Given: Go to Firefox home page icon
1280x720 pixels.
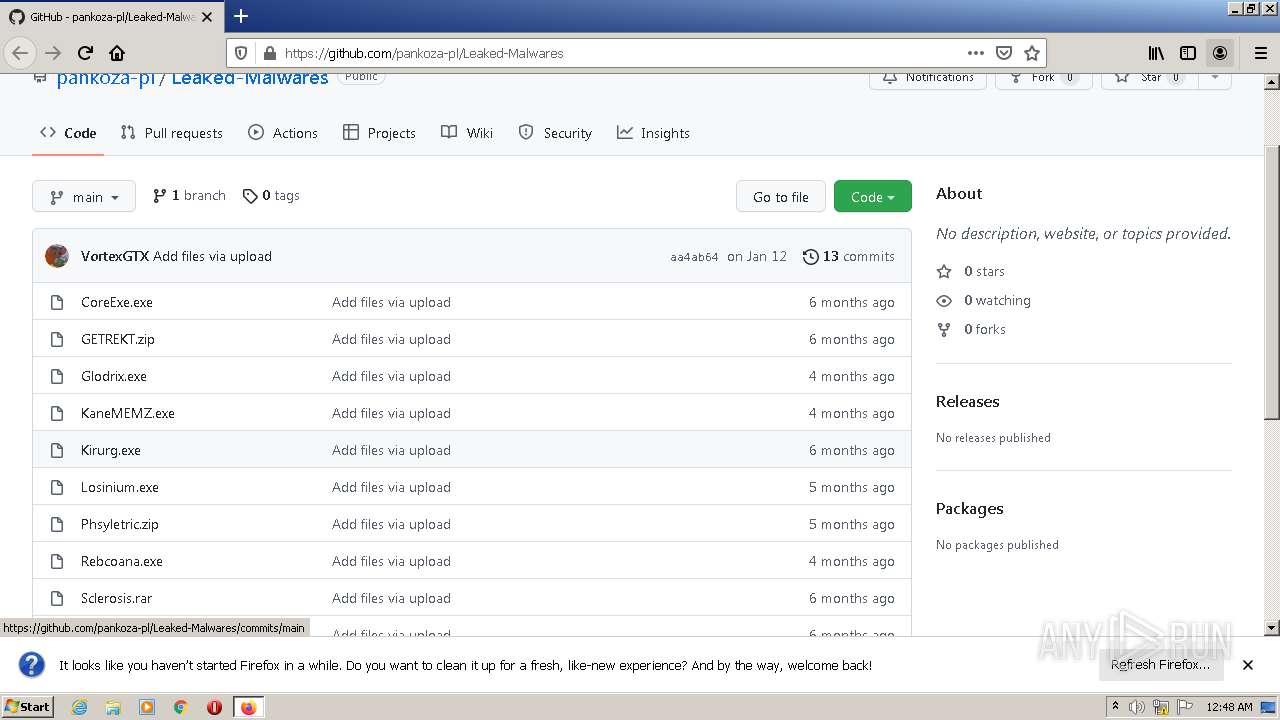Looking at the screenshot, I should [x=117, y=53].
